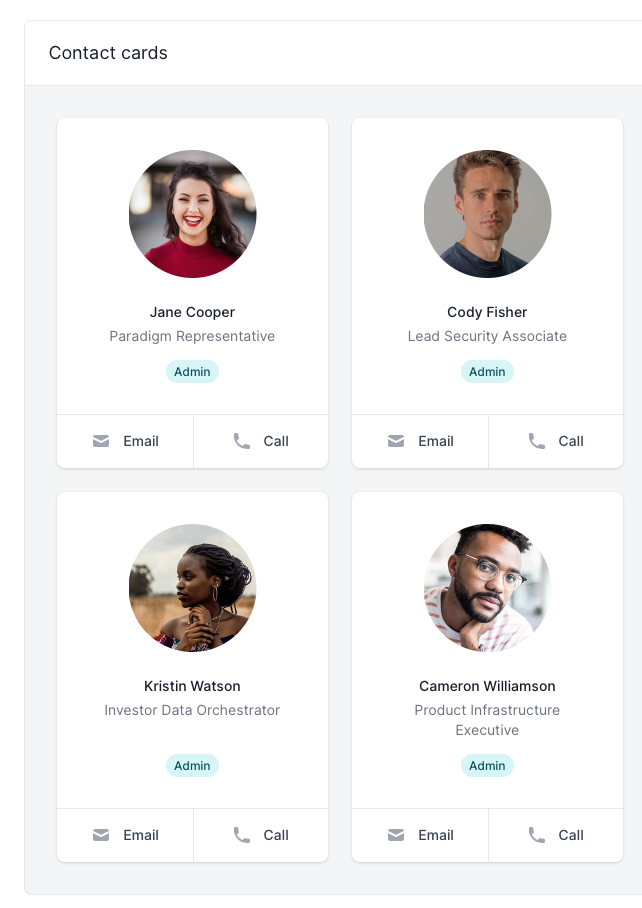
Task: Open Cameron Williamson's profile photo
Action: coord(487,588)
